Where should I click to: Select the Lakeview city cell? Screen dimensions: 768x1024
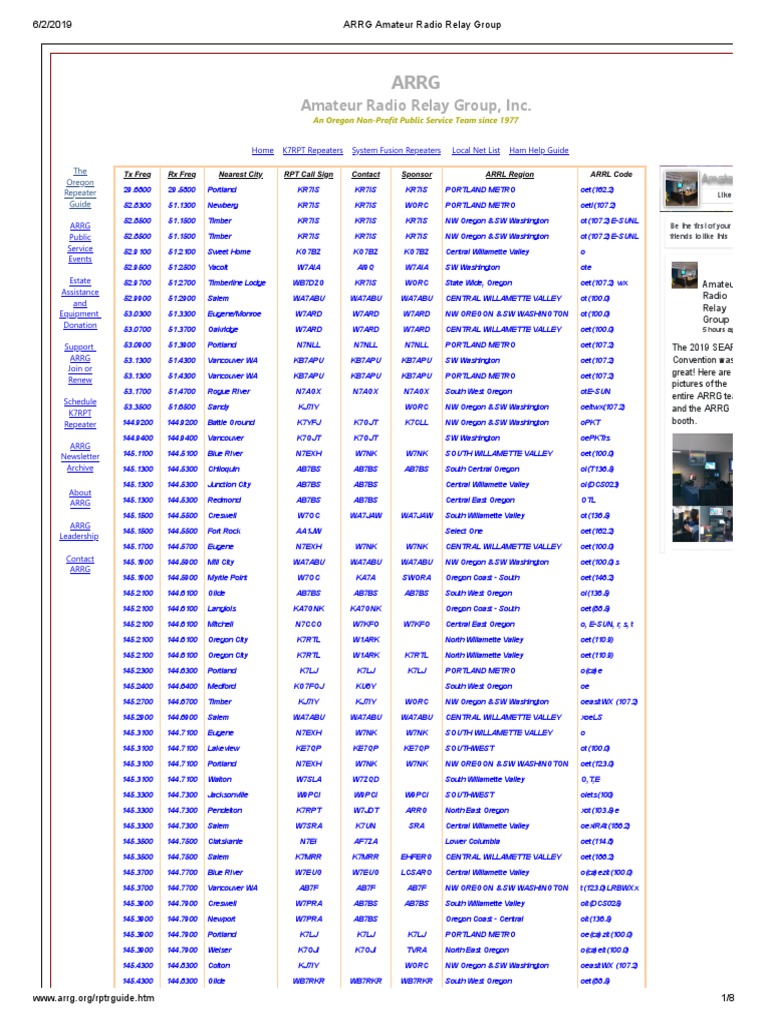pyautogui.click(x=223, y=748)
